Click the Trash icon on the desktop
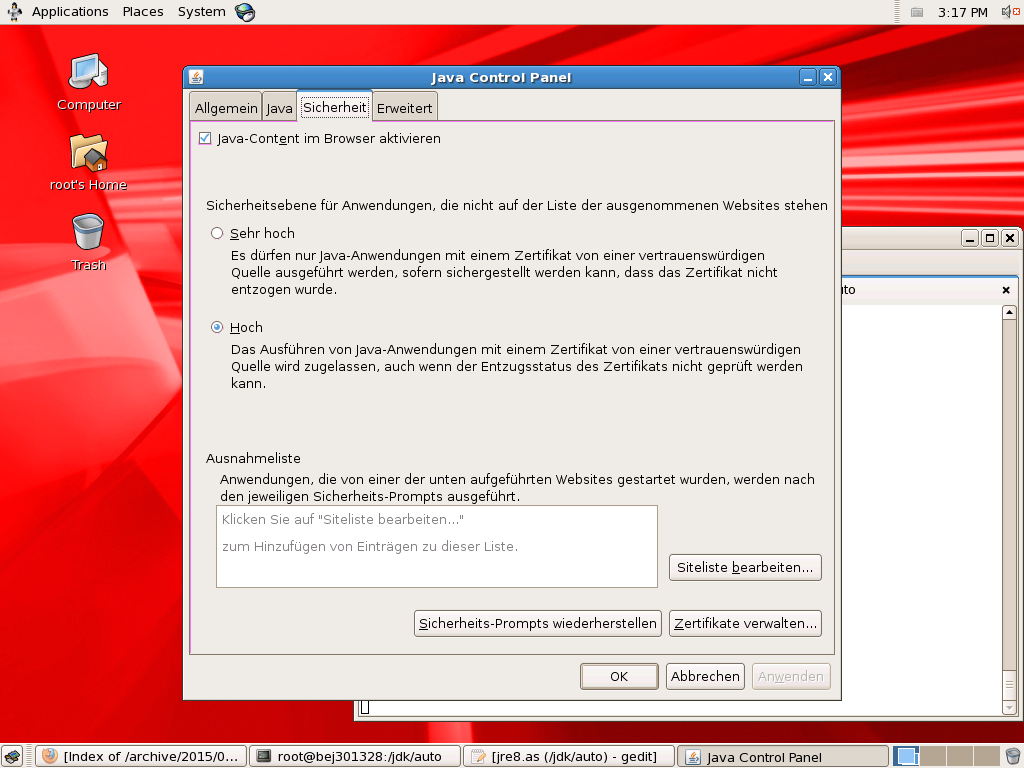1024x768 pixels. click(x=88, y=233)
